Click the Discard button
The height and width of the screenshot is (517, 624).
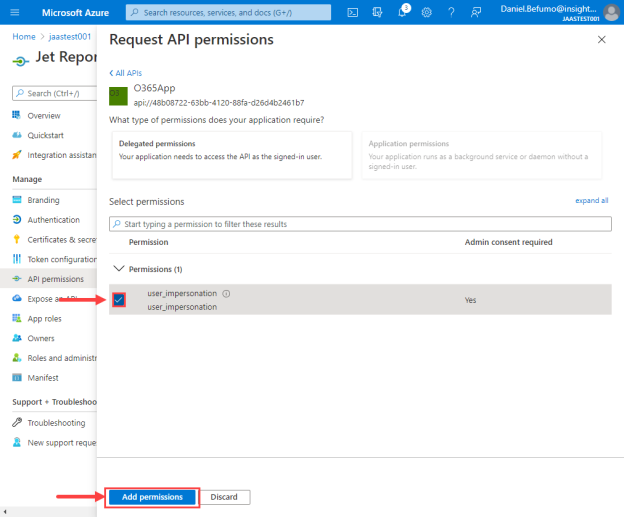(x=224, y=497)
